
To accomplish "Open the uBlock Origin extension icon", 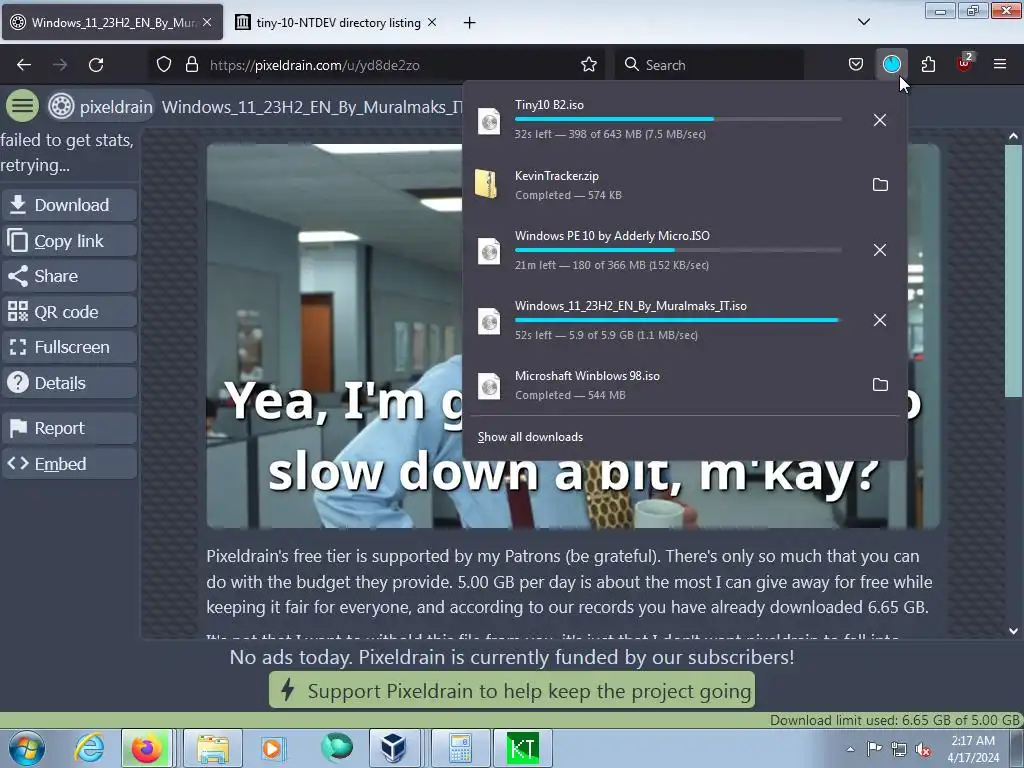I will (965, 63).
